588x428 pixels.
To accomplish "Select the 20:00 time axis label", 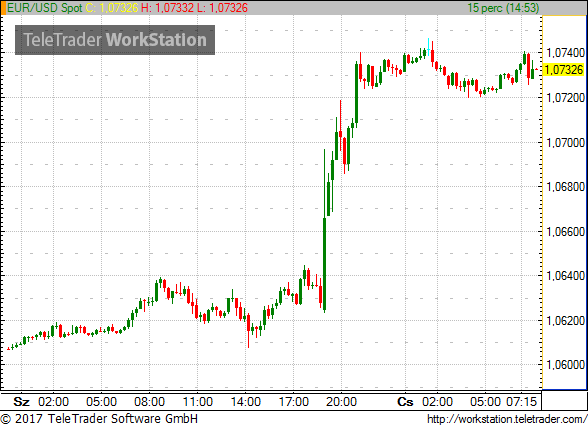I will pos(341,402).
